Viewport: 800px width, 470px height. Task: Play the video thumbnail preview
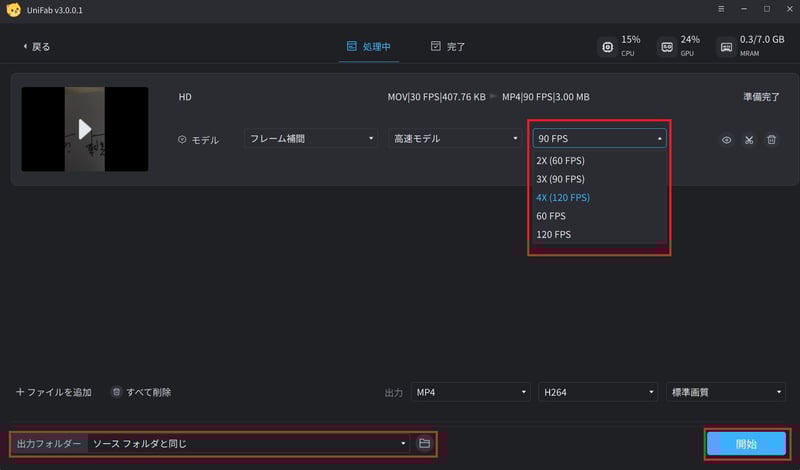(85, 128)
